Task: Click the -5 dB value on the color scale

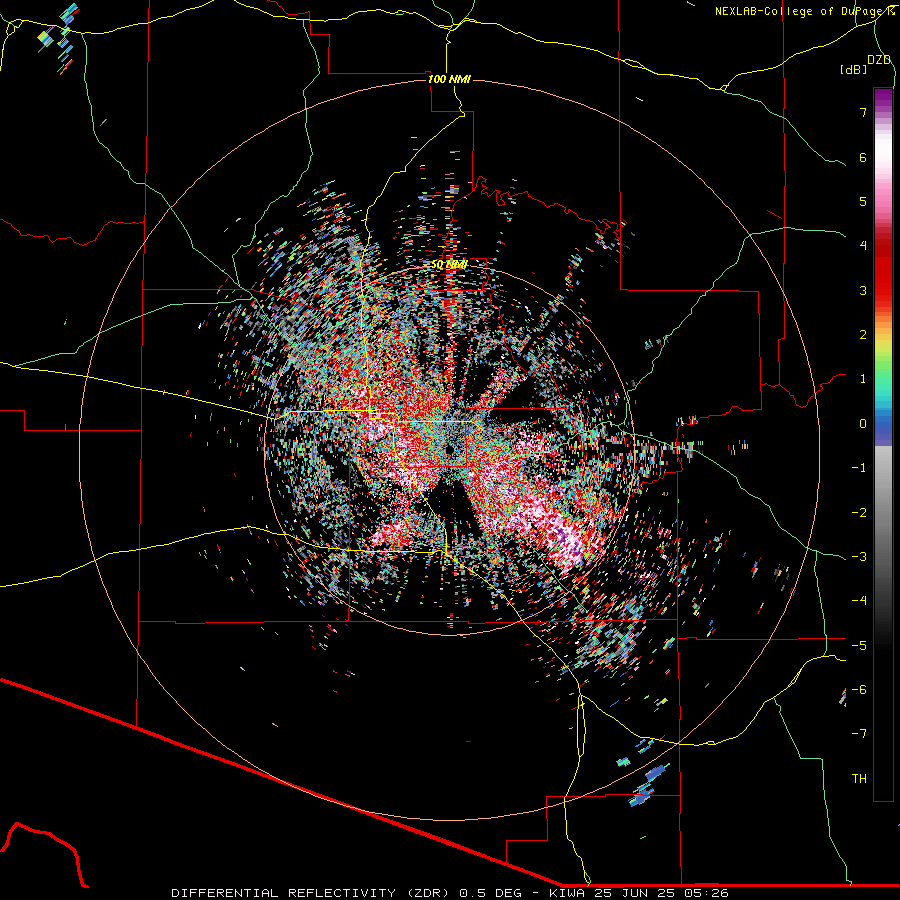Action: tap(859, 645)
